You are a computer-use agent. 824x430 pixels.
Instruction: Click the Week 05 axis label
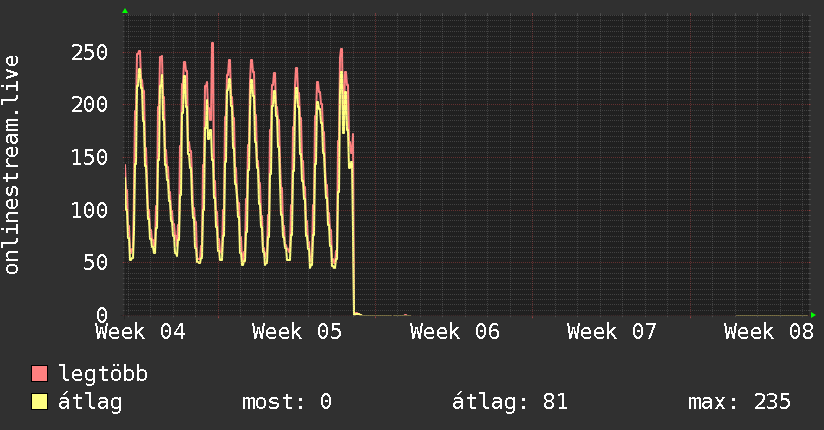298,331
